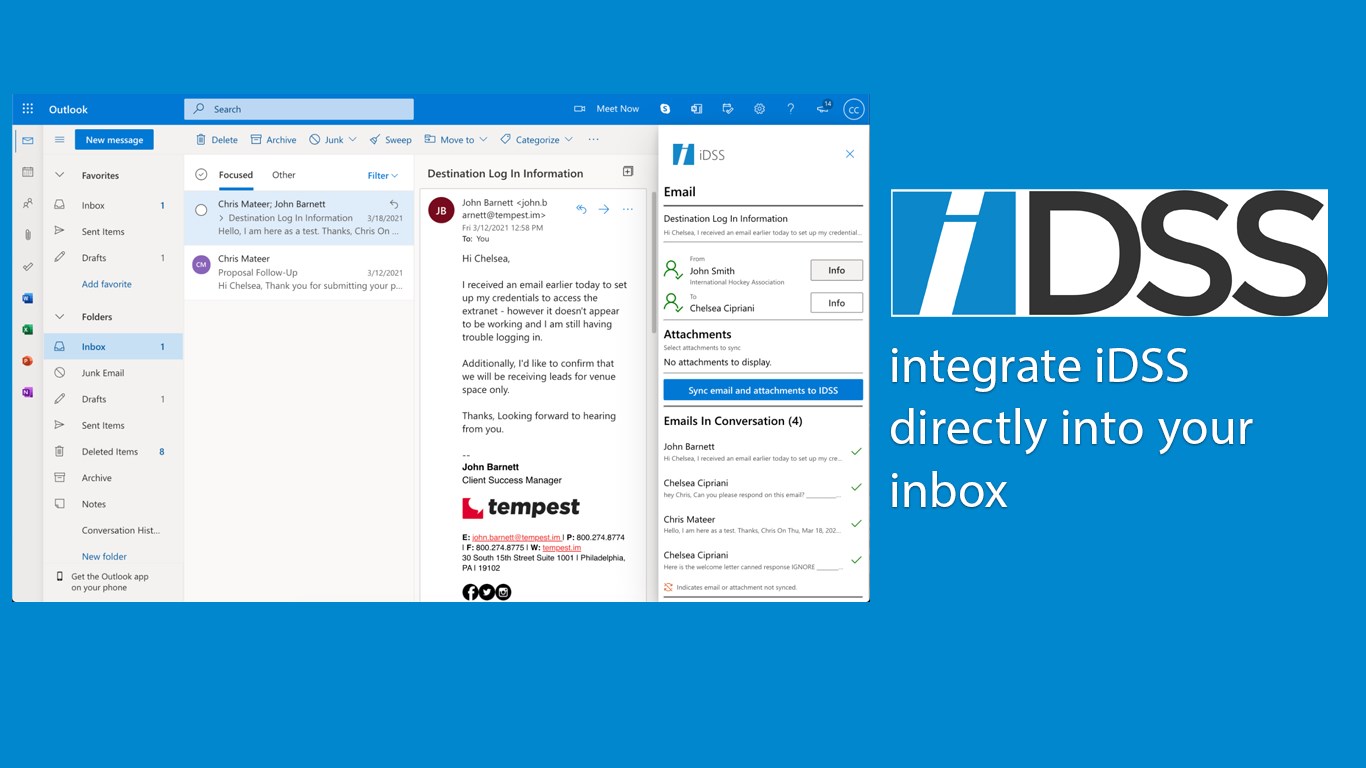The width and height of the screenshot is (1366, 768).
Task: Toggle the hamburger navigation pane button
Action: point(60,140)
